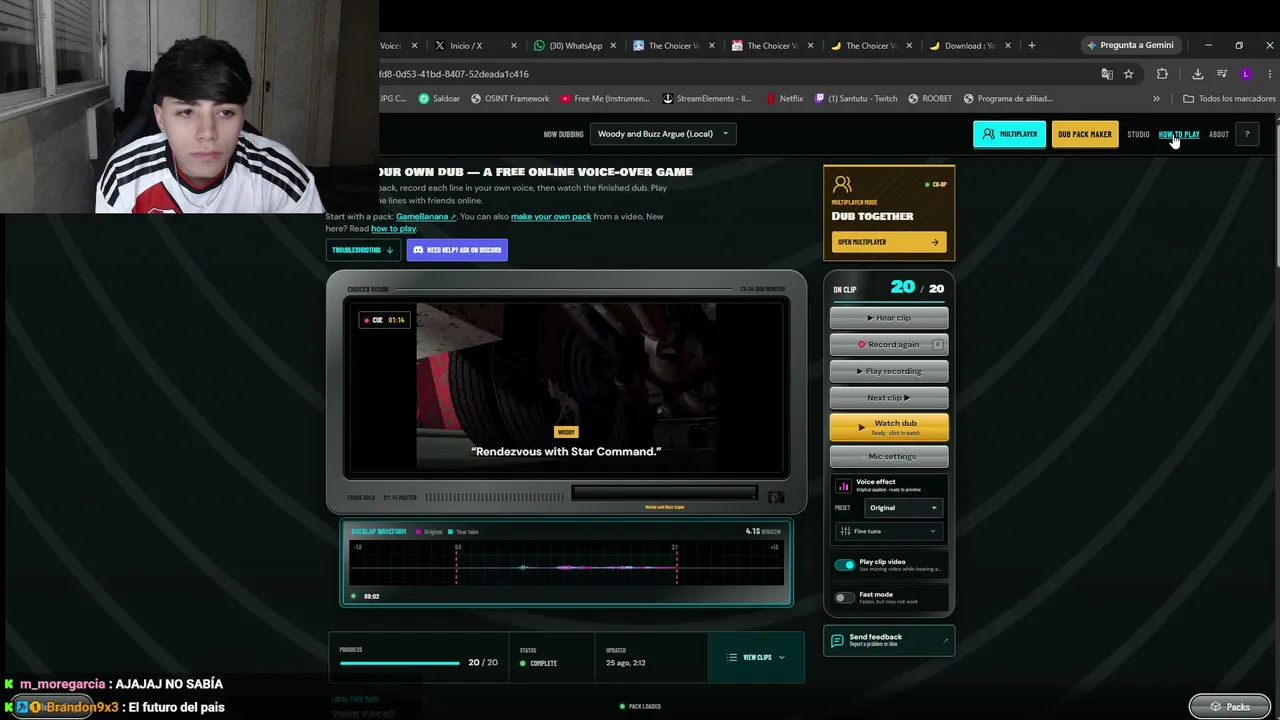
Task: Switch to the Download browser tab
Action: coord(970,46)
